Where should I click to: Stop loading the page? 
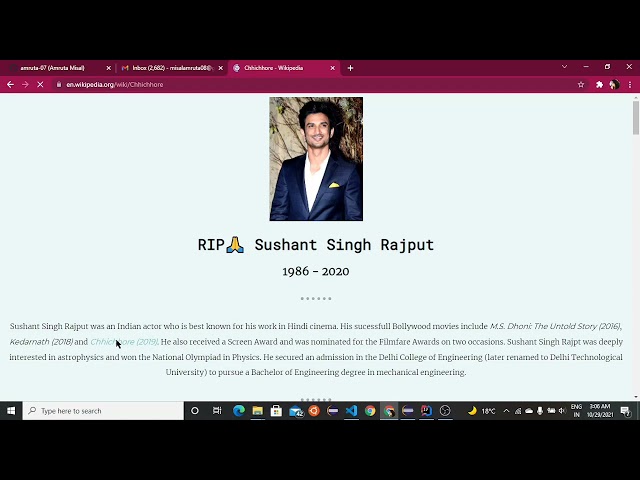coord(40,84)
